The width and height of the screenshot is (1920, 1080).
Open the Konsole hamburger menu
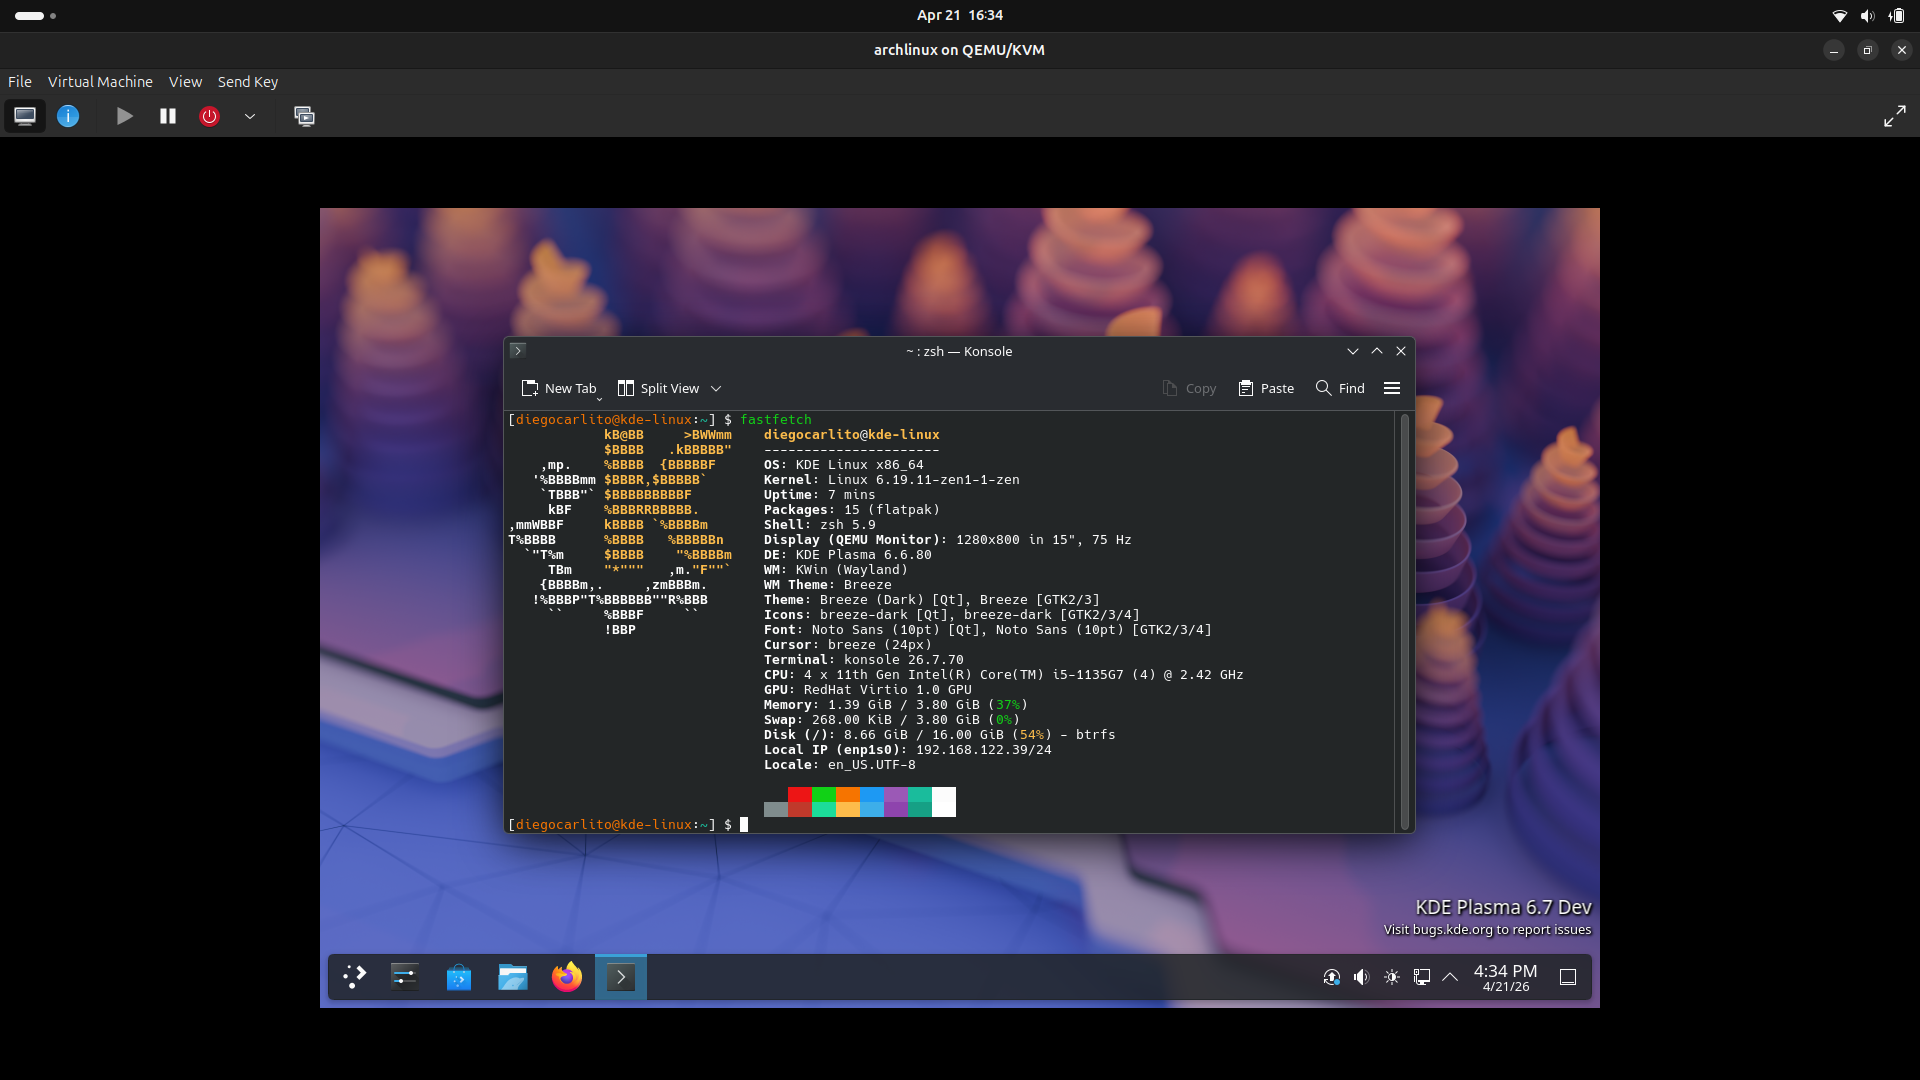point(1391,388)
